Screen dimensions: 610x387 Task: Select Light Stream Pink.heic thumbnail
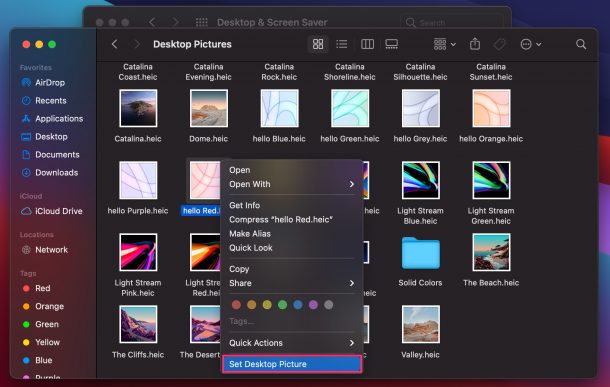click(138, 252)
